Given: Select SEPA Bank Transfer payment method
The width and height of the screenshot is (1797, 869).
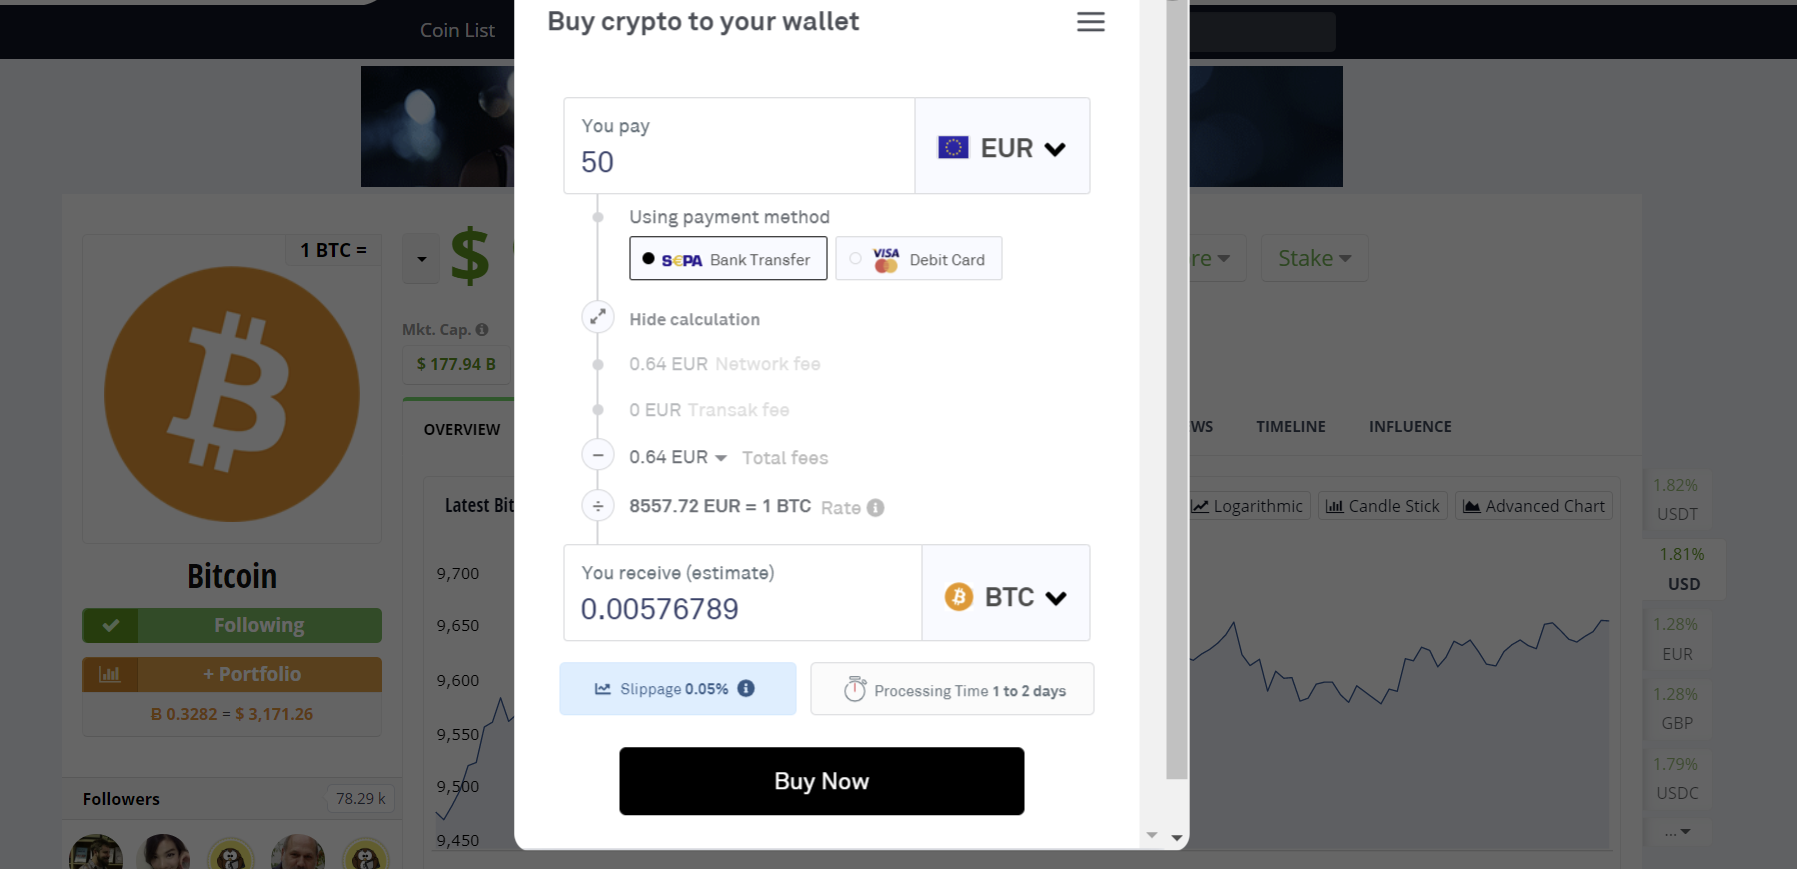Looking at the screenshot, I should 728,259.
